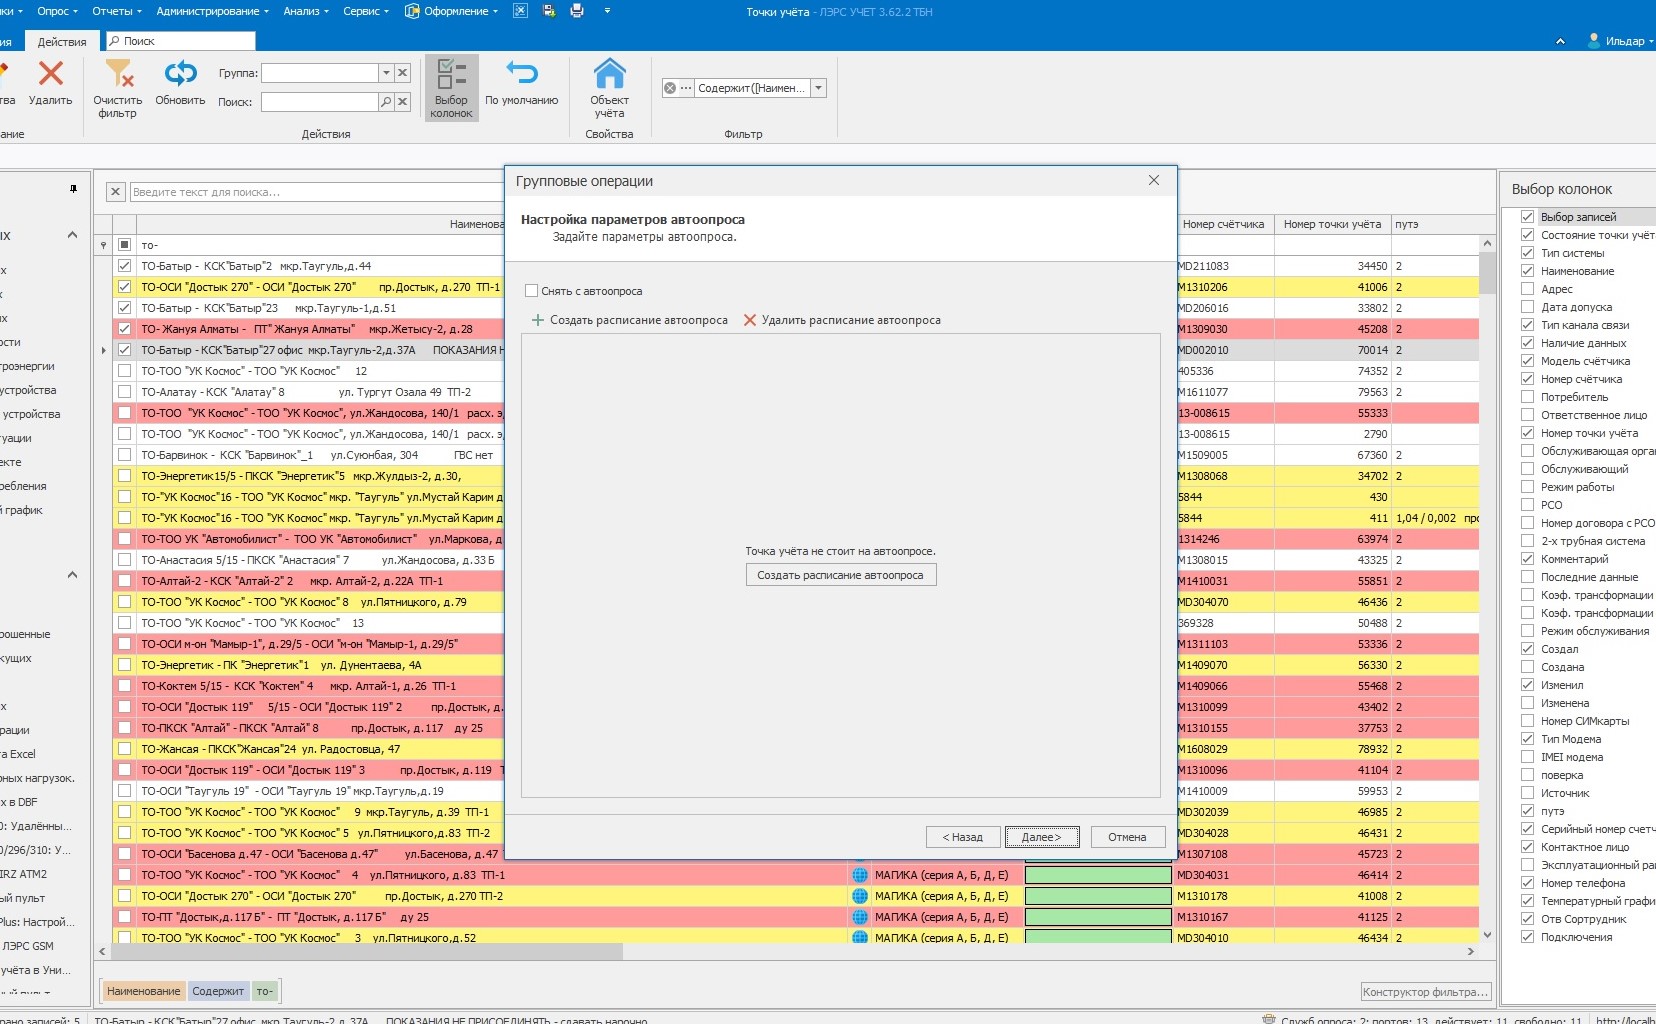Uncheck the Комментарий column checkbox

(1527, 559)
